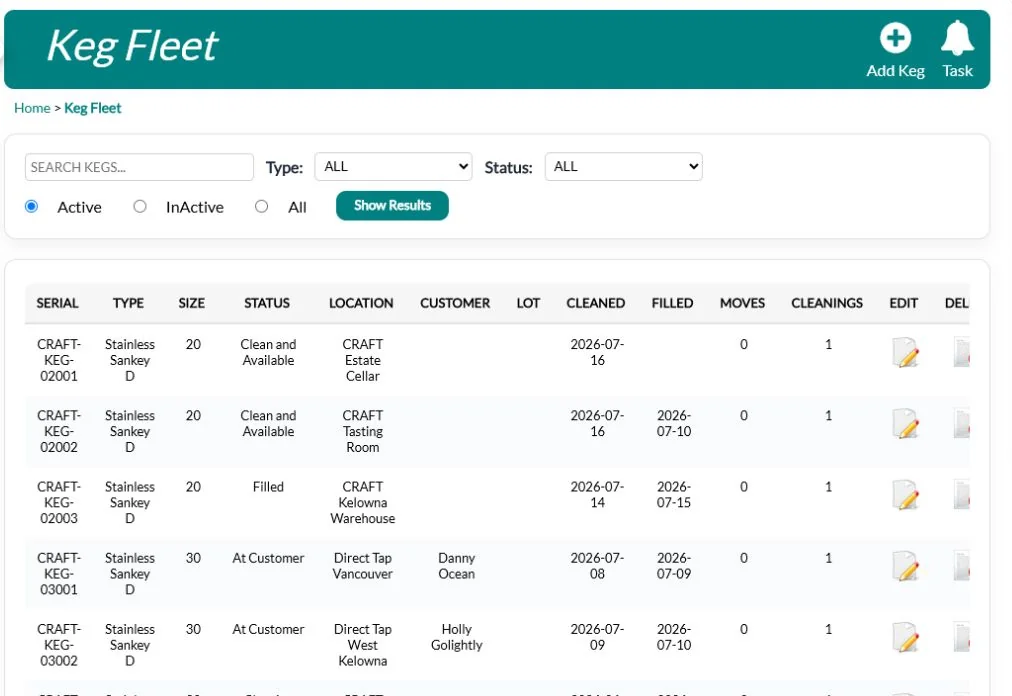1012x696 pixels.
Task: Sort by TYPE column header
Action: pos(128,303)
